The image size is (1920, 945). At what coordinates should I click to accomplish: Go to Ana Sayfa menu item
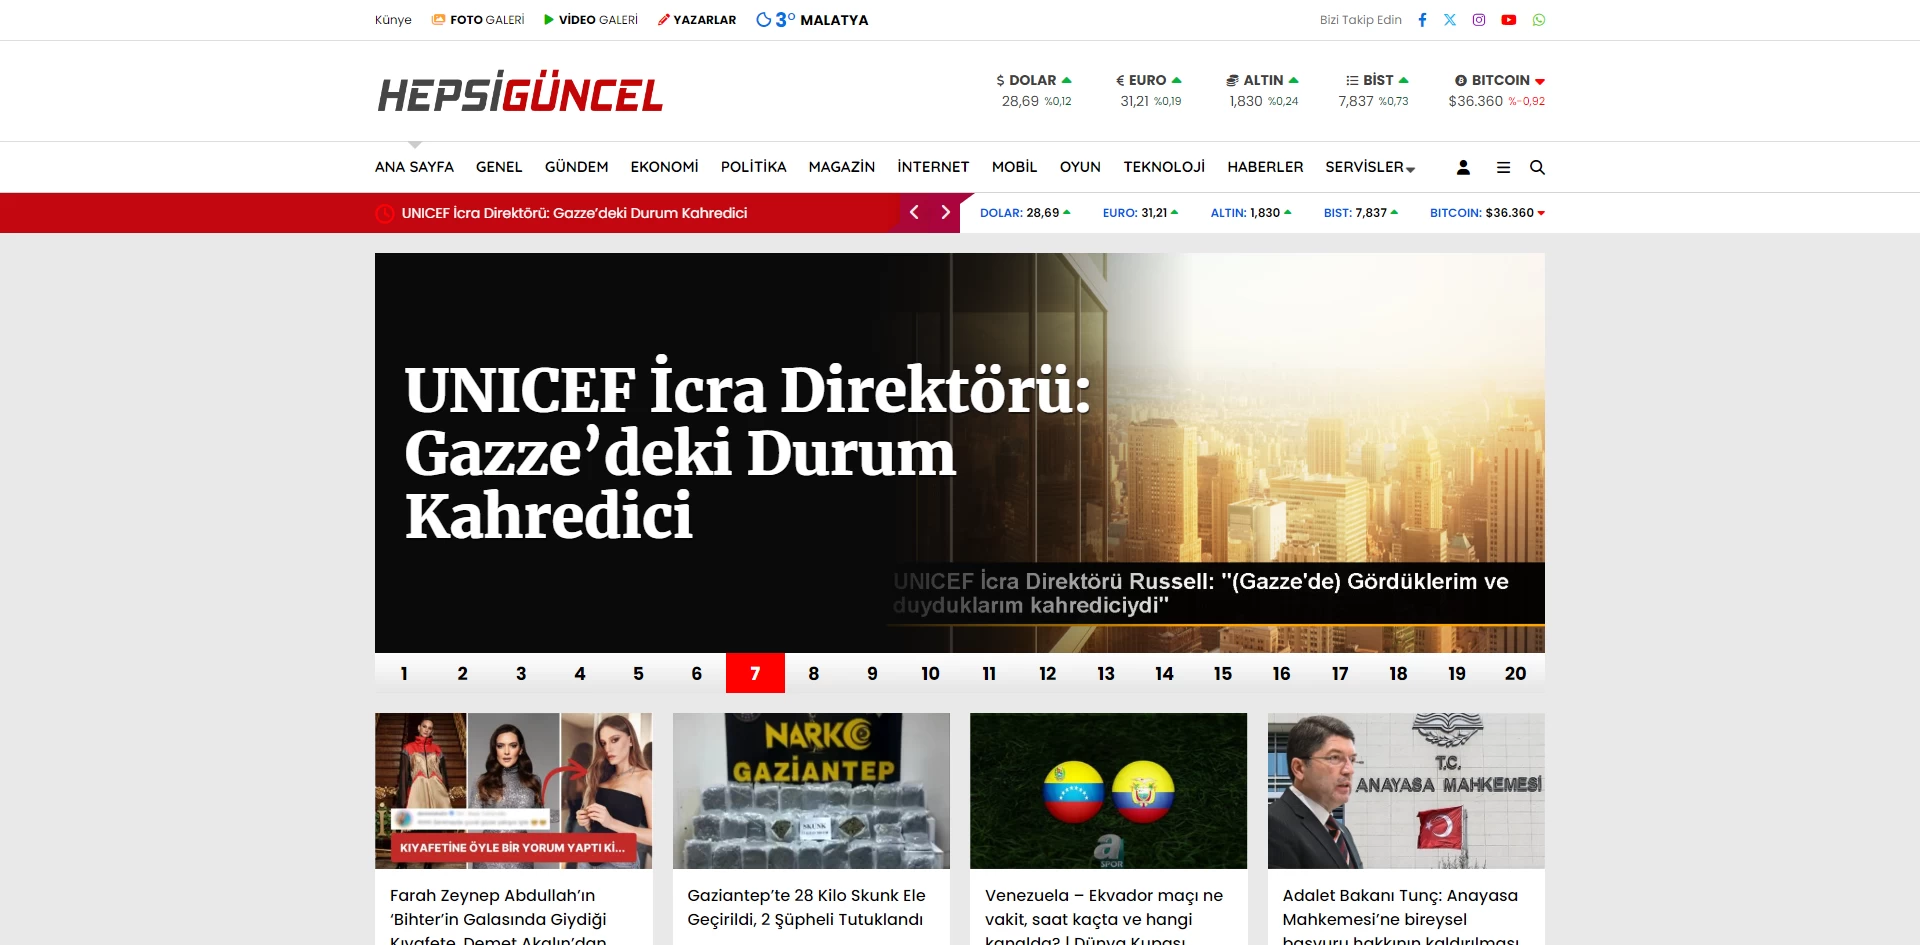414,167
